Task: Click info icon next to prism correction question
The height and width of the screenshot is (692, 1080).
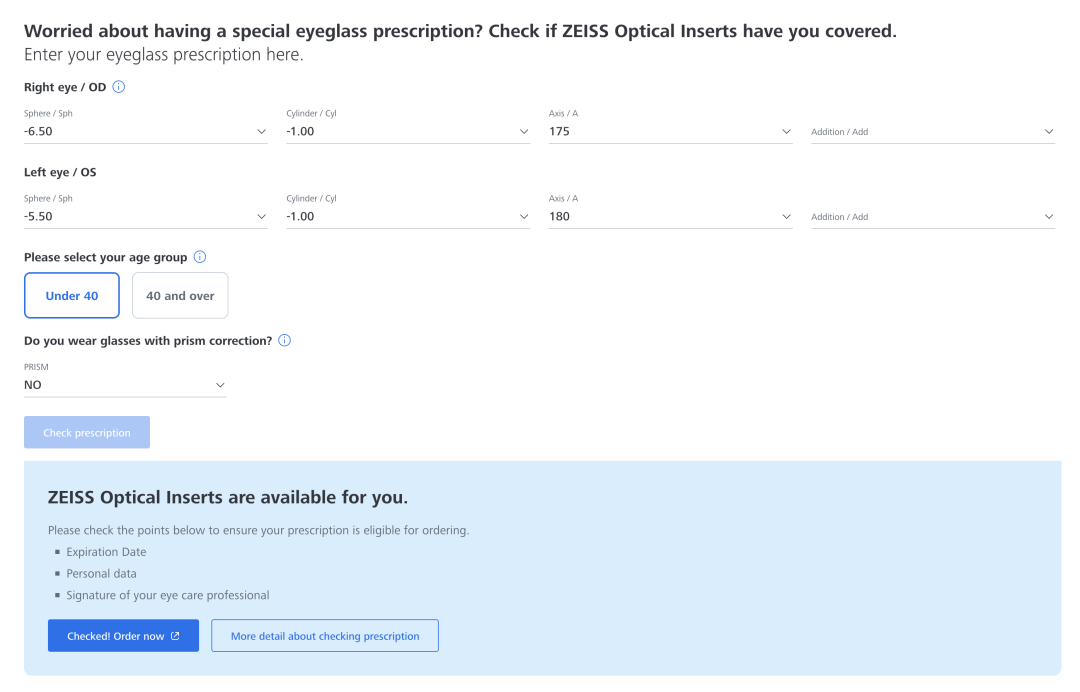Action: coord(285,341)
